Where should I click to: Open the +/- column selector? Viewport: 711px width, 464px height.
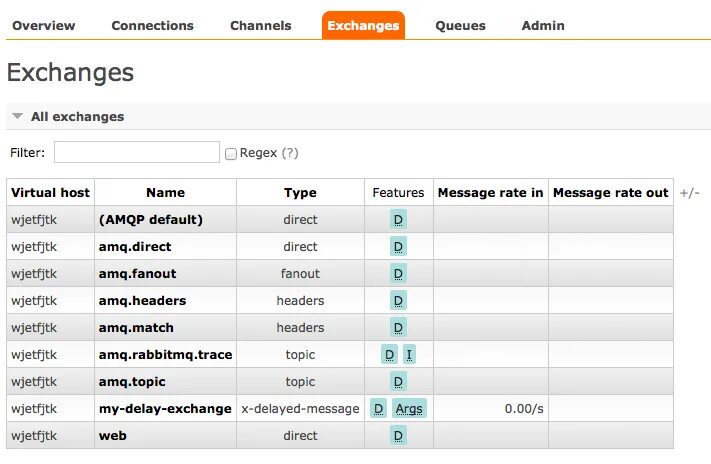pyautogui.click(x=689, y=193)
